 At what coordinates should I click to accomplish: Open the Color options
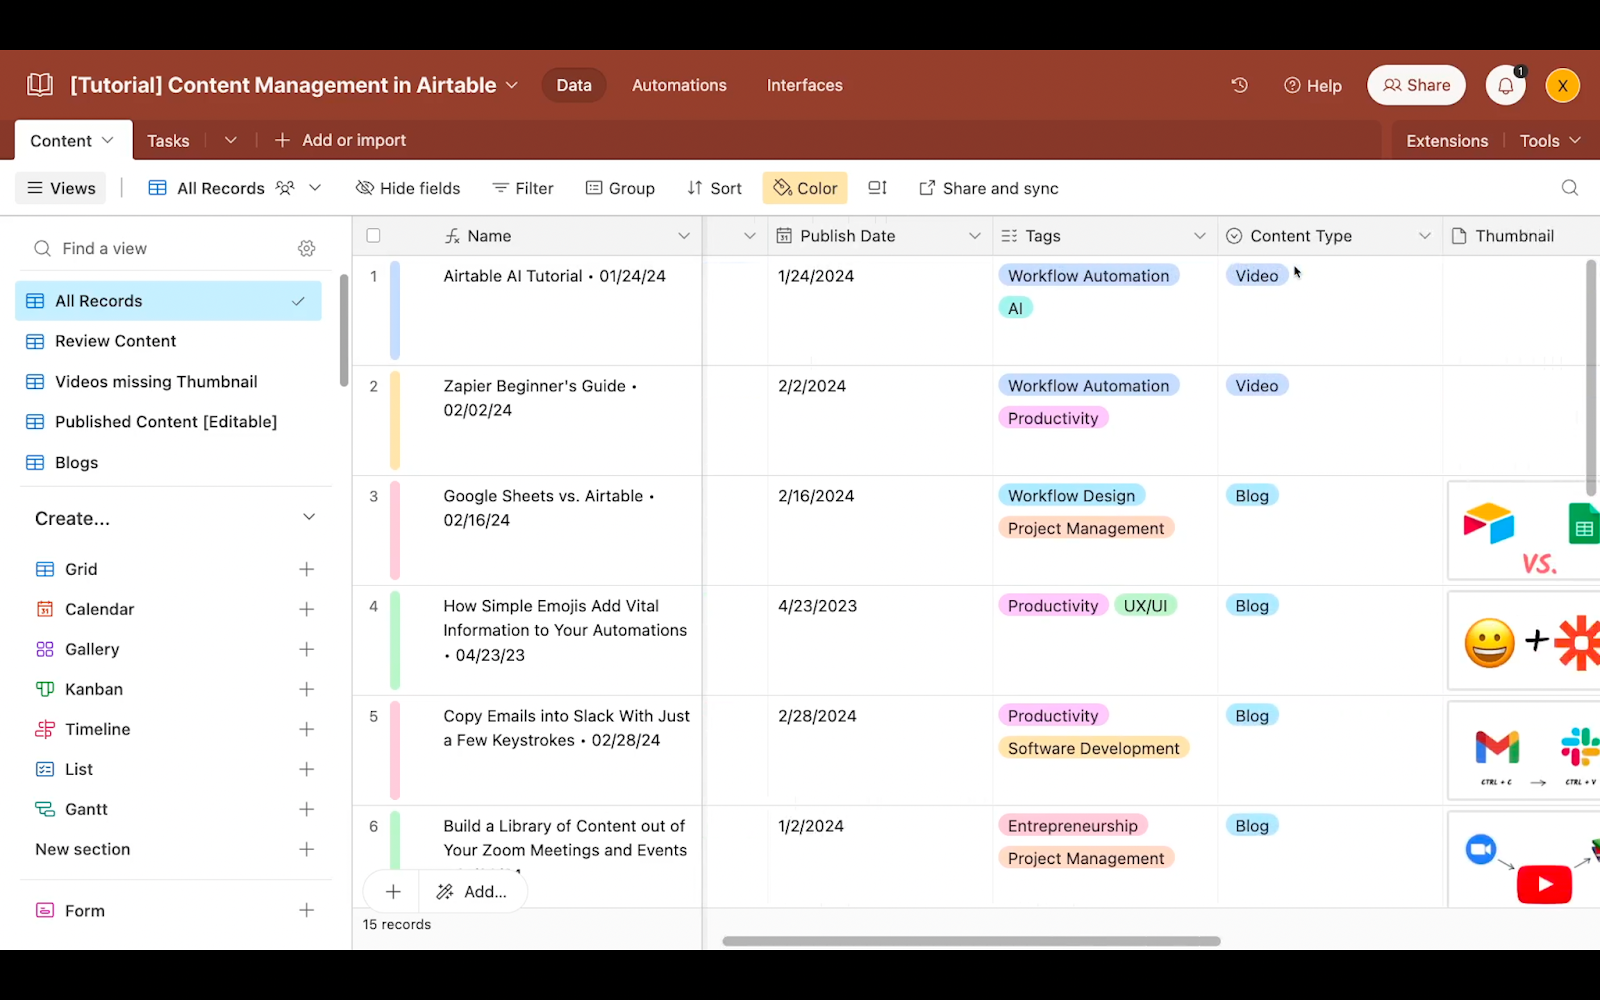[805, 188]
